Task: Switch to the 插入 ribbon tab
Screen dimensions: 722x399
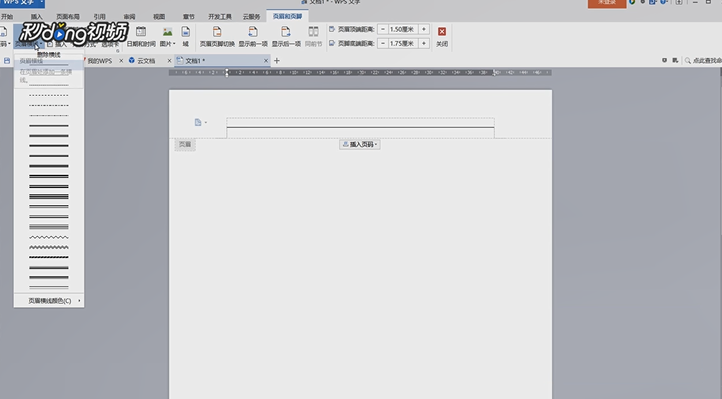Action: click(x=36, y=17)
